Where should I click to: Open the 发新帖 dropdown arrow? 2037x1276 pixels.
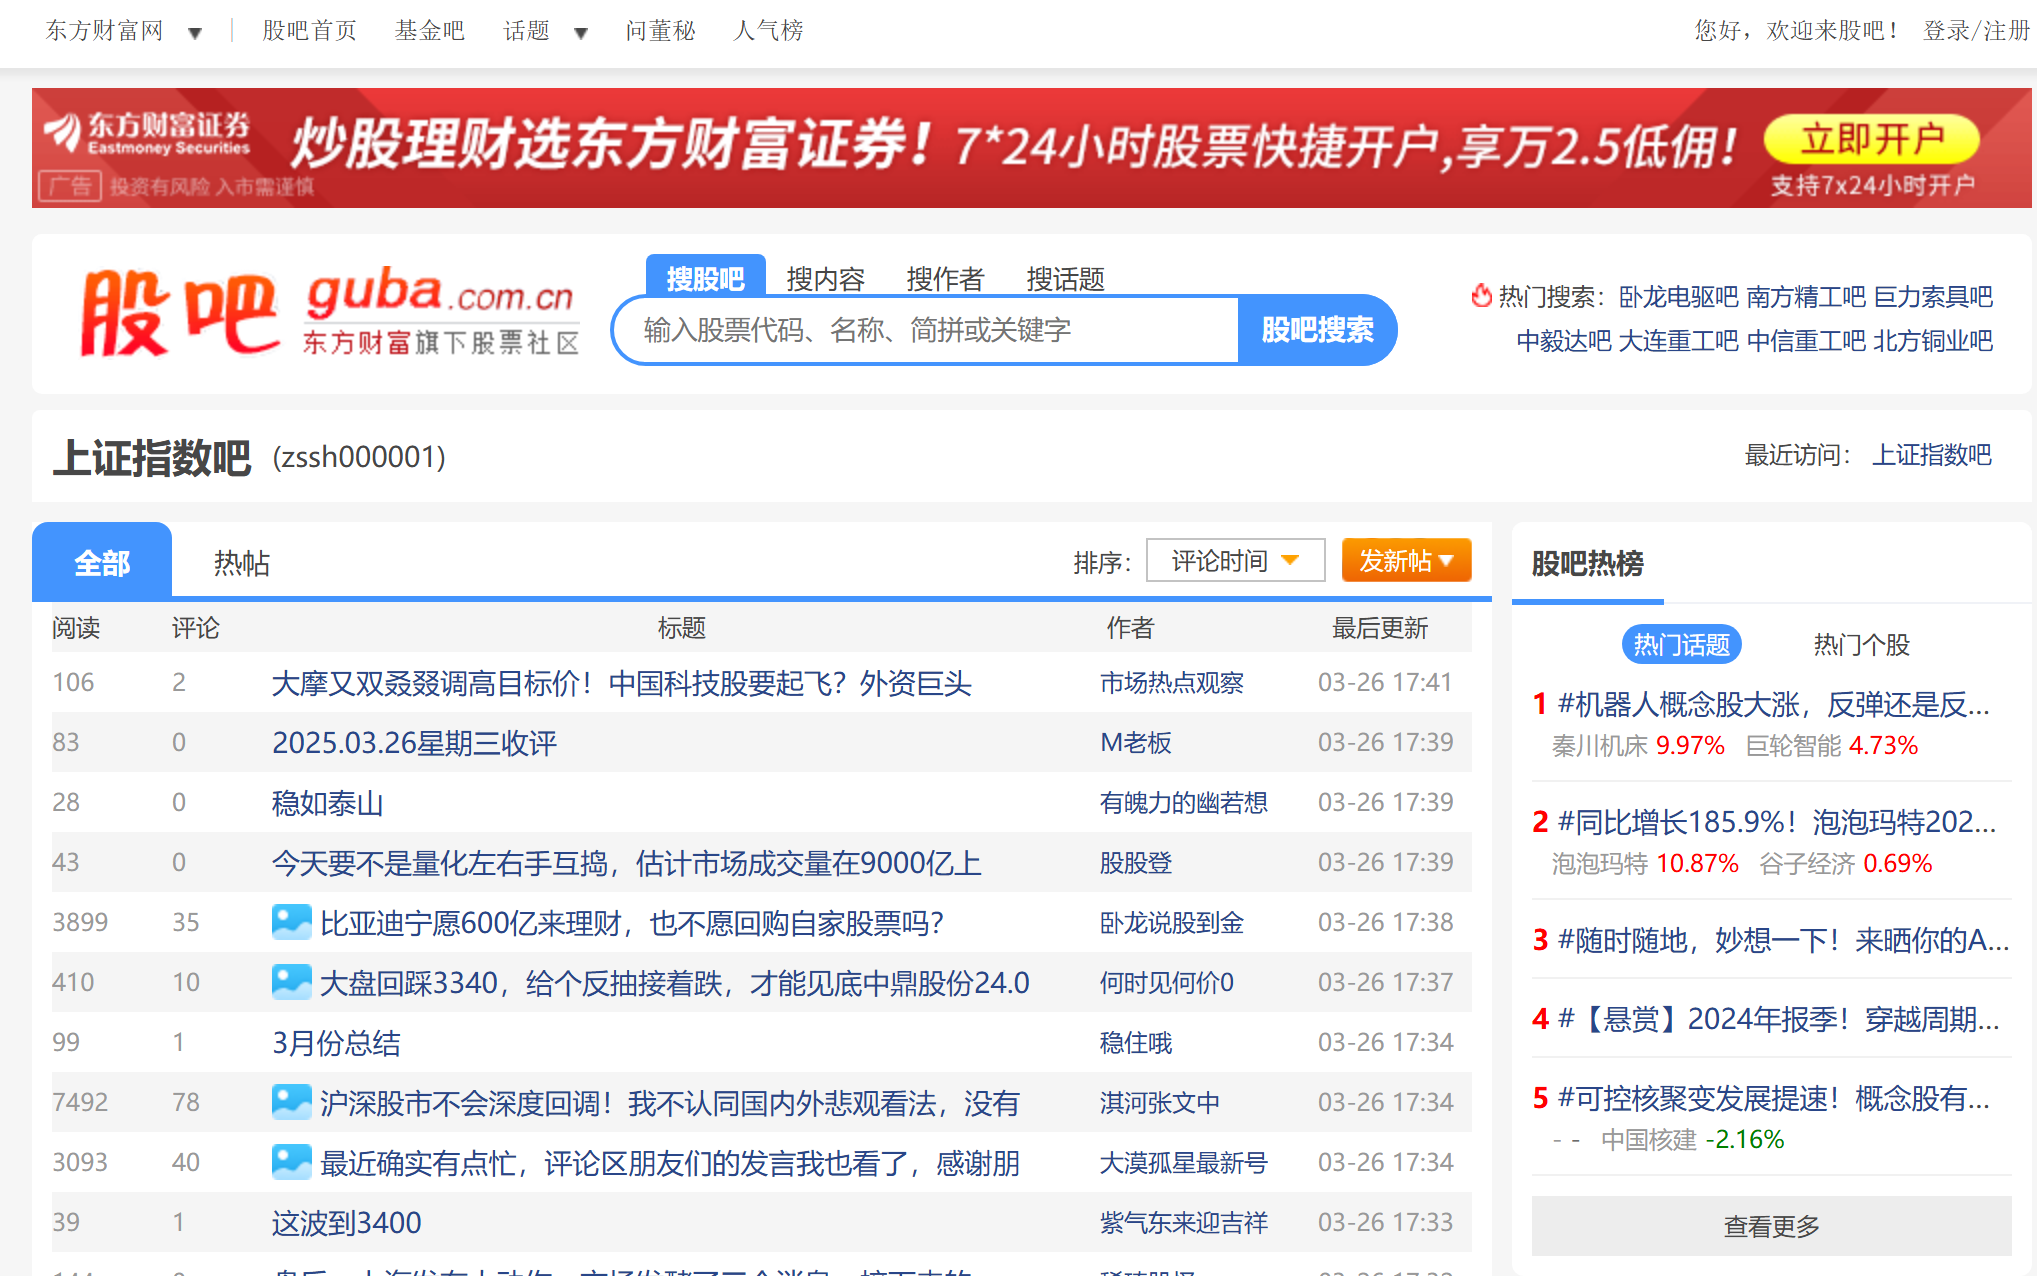tap(1443, 560)
